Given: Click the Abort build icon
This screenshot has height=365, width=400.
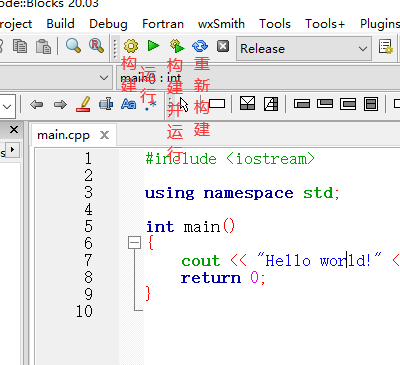Looking at the screenshot, I should coord(223,46).
